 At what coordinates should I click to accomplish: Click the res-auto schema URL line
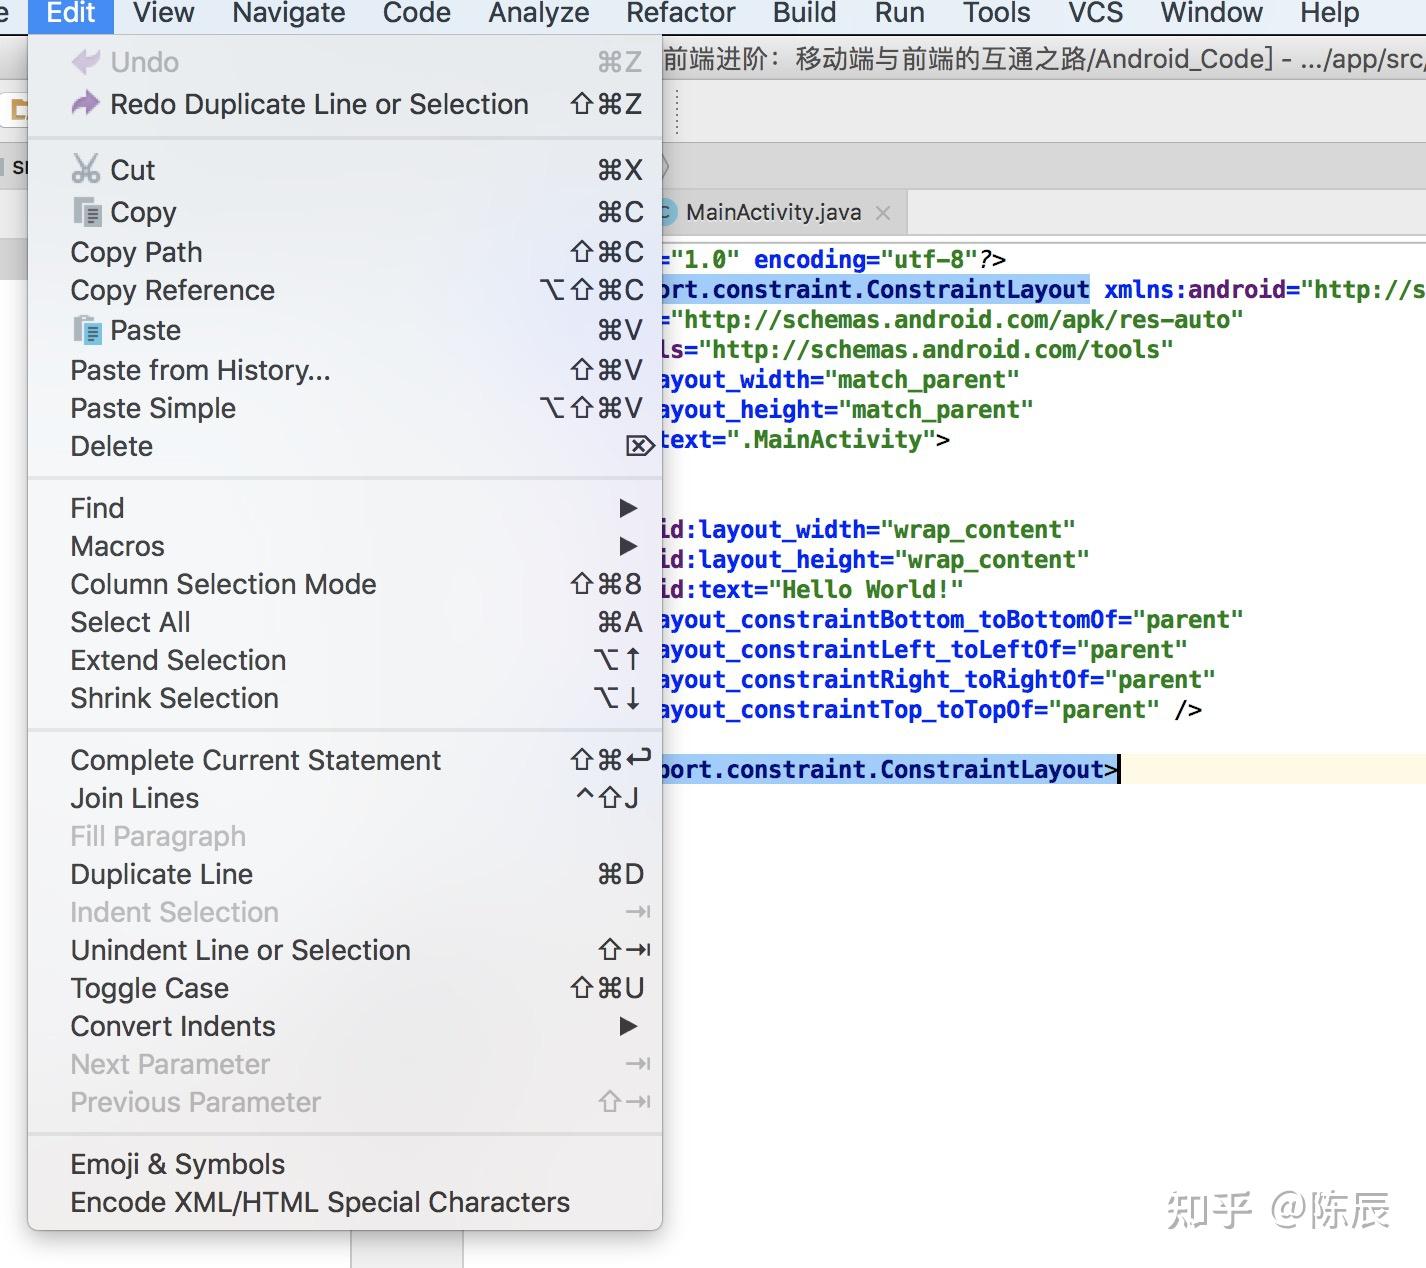click(x=953, y=320)
